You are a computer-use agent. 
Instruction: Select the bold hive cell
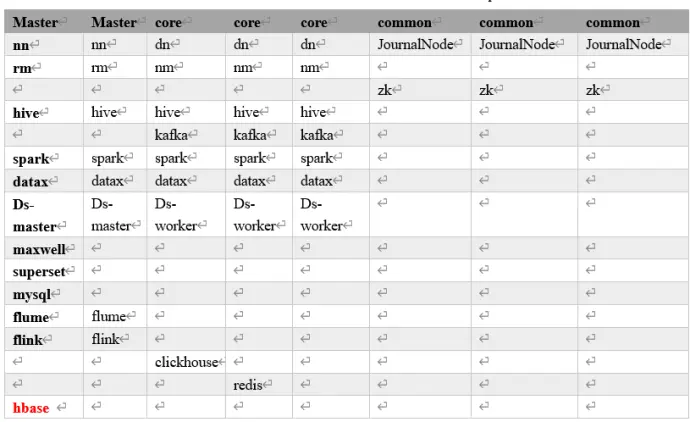click(44, 113)
